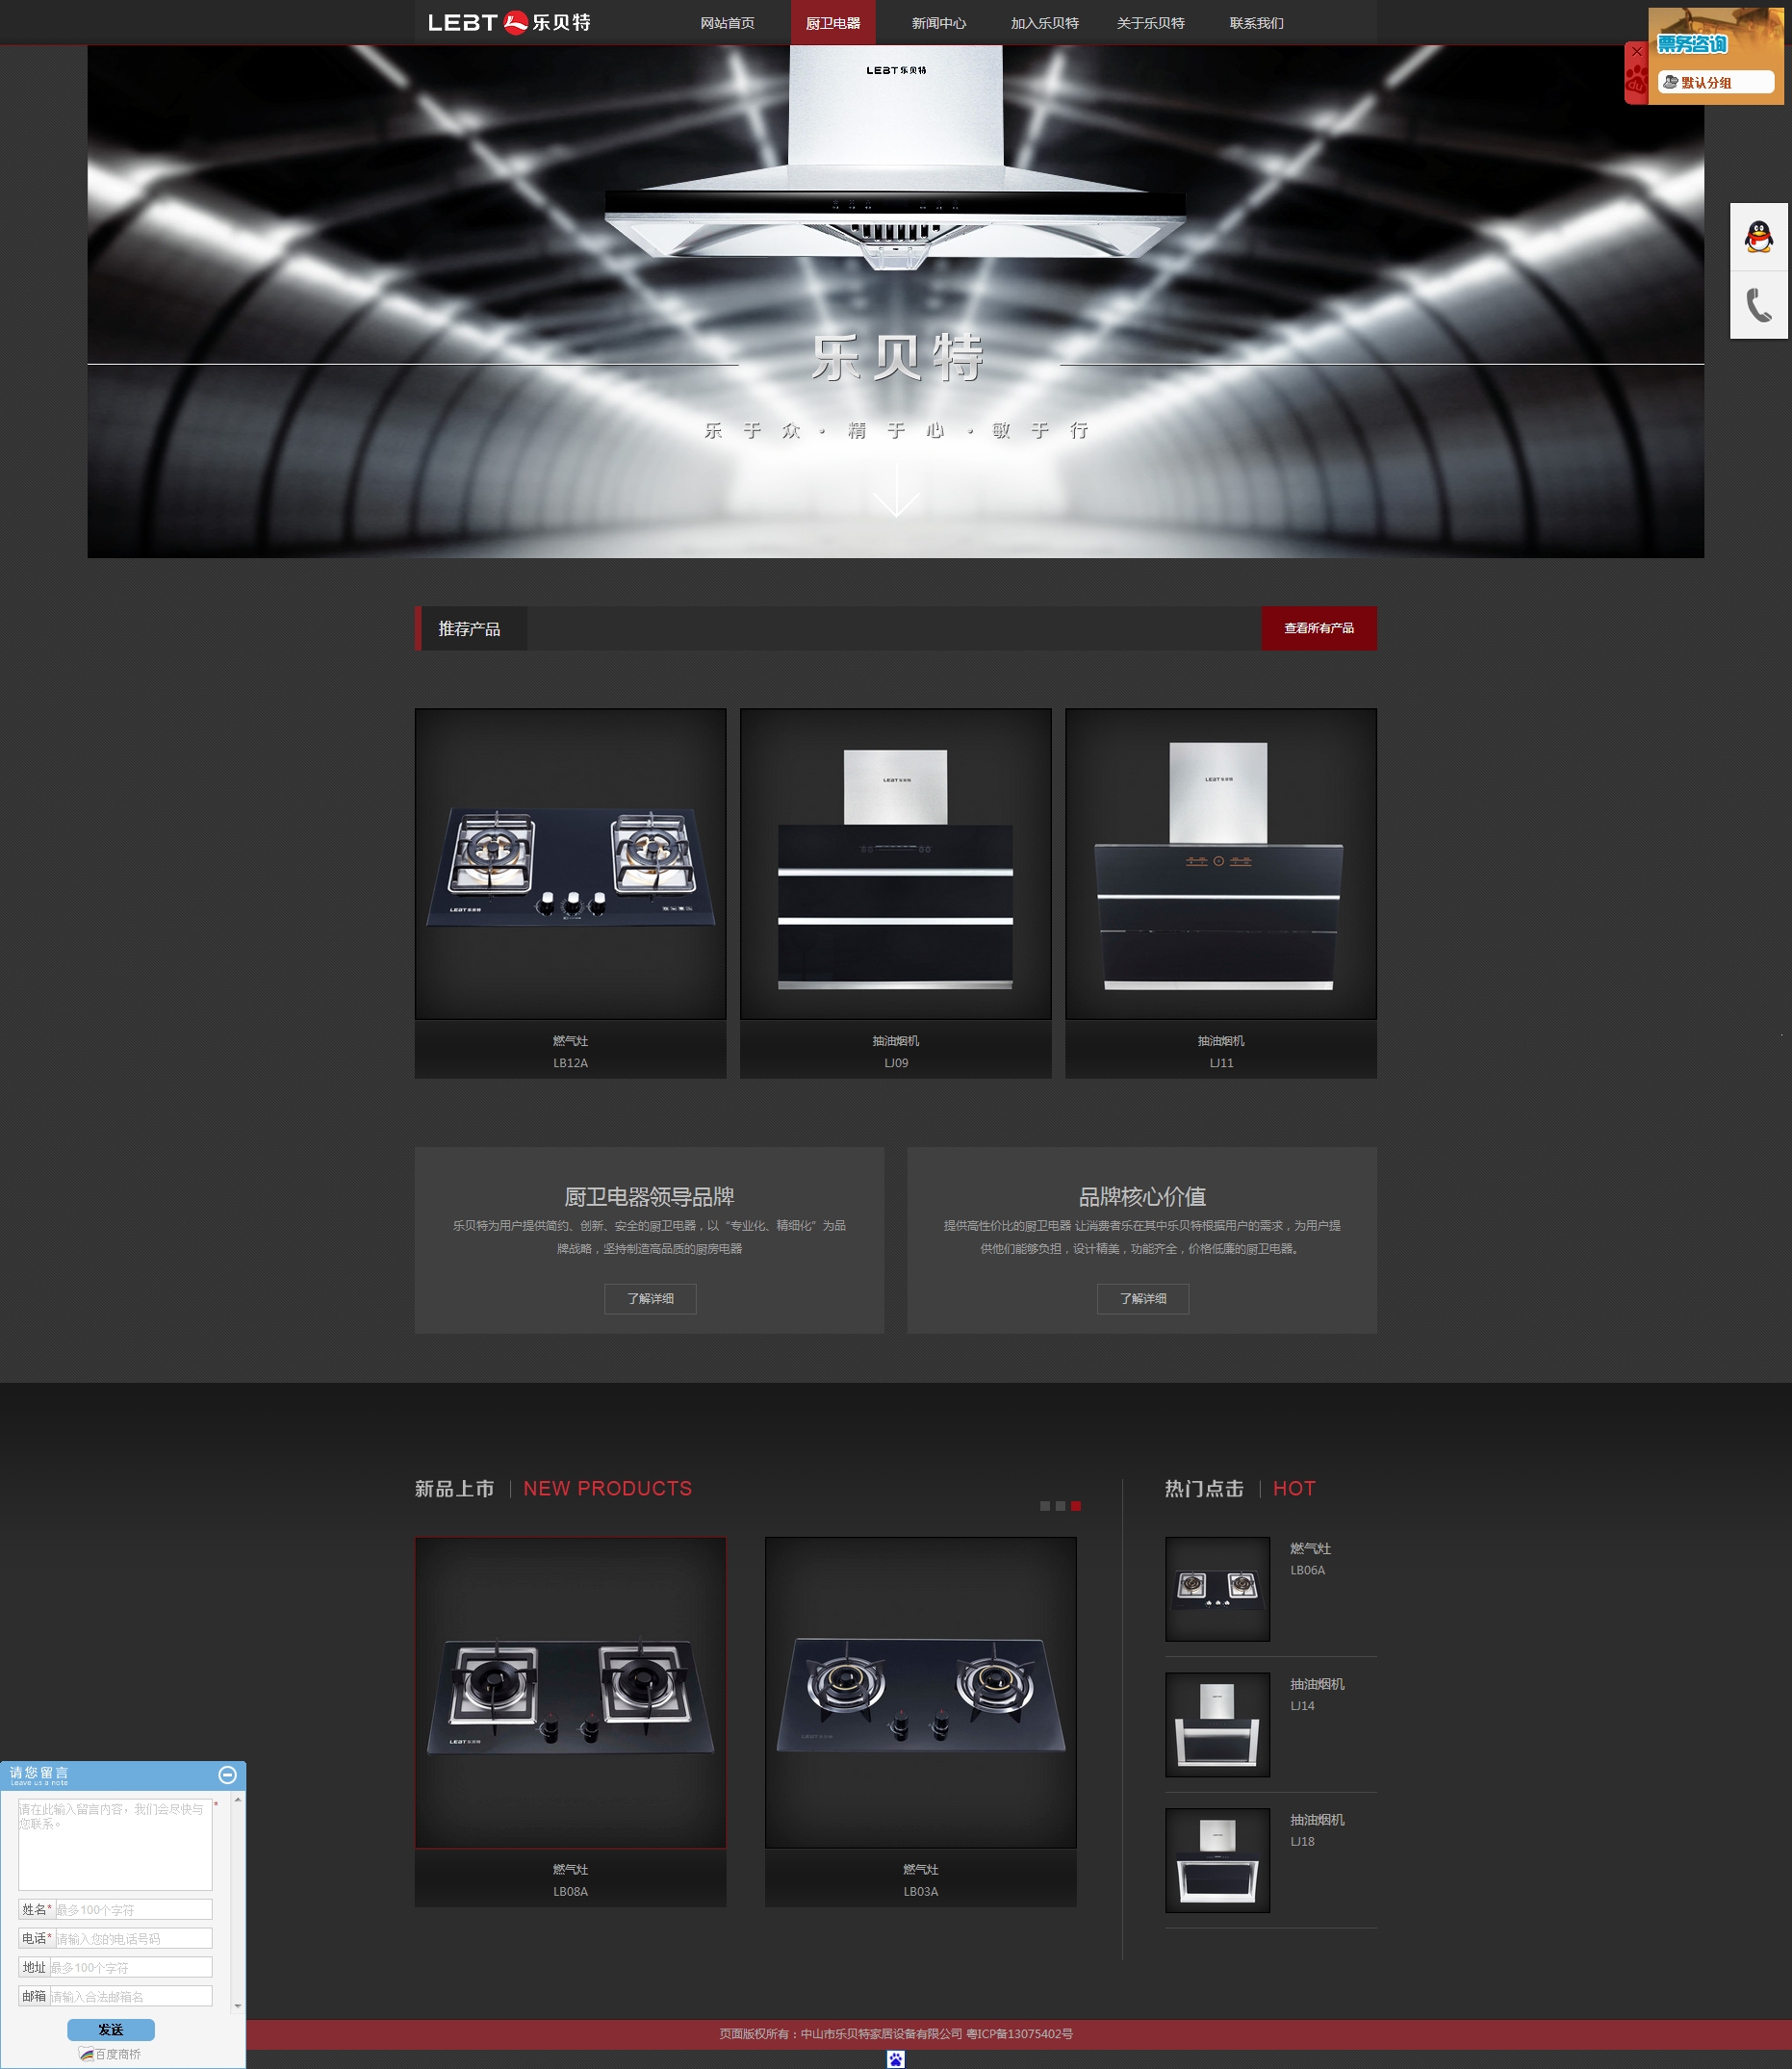Minimize the 请您留言 message panel

point(227,1775)
